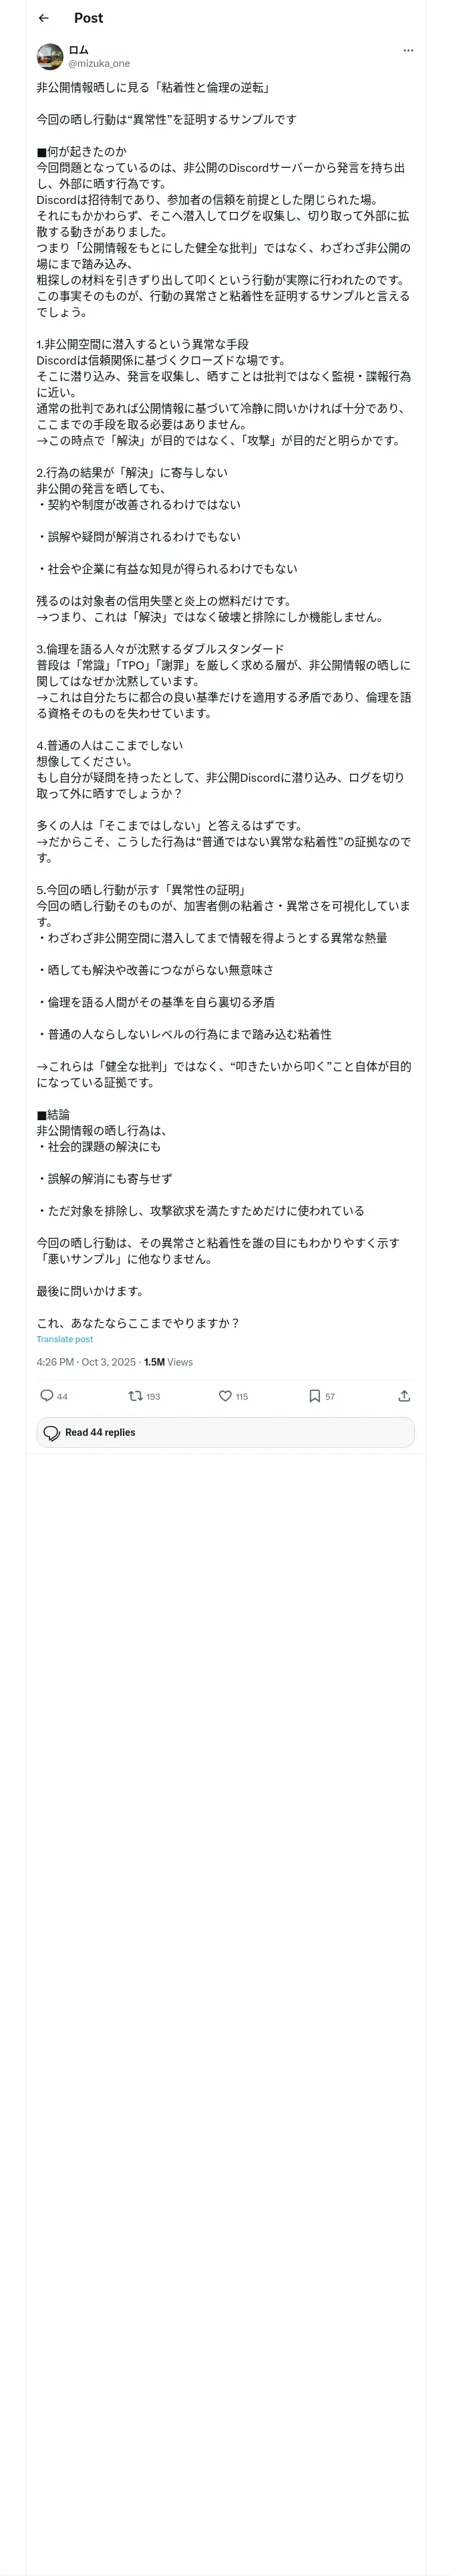Like the post with the heart icon
The image size is (451, 2576).
(225, 1395)
